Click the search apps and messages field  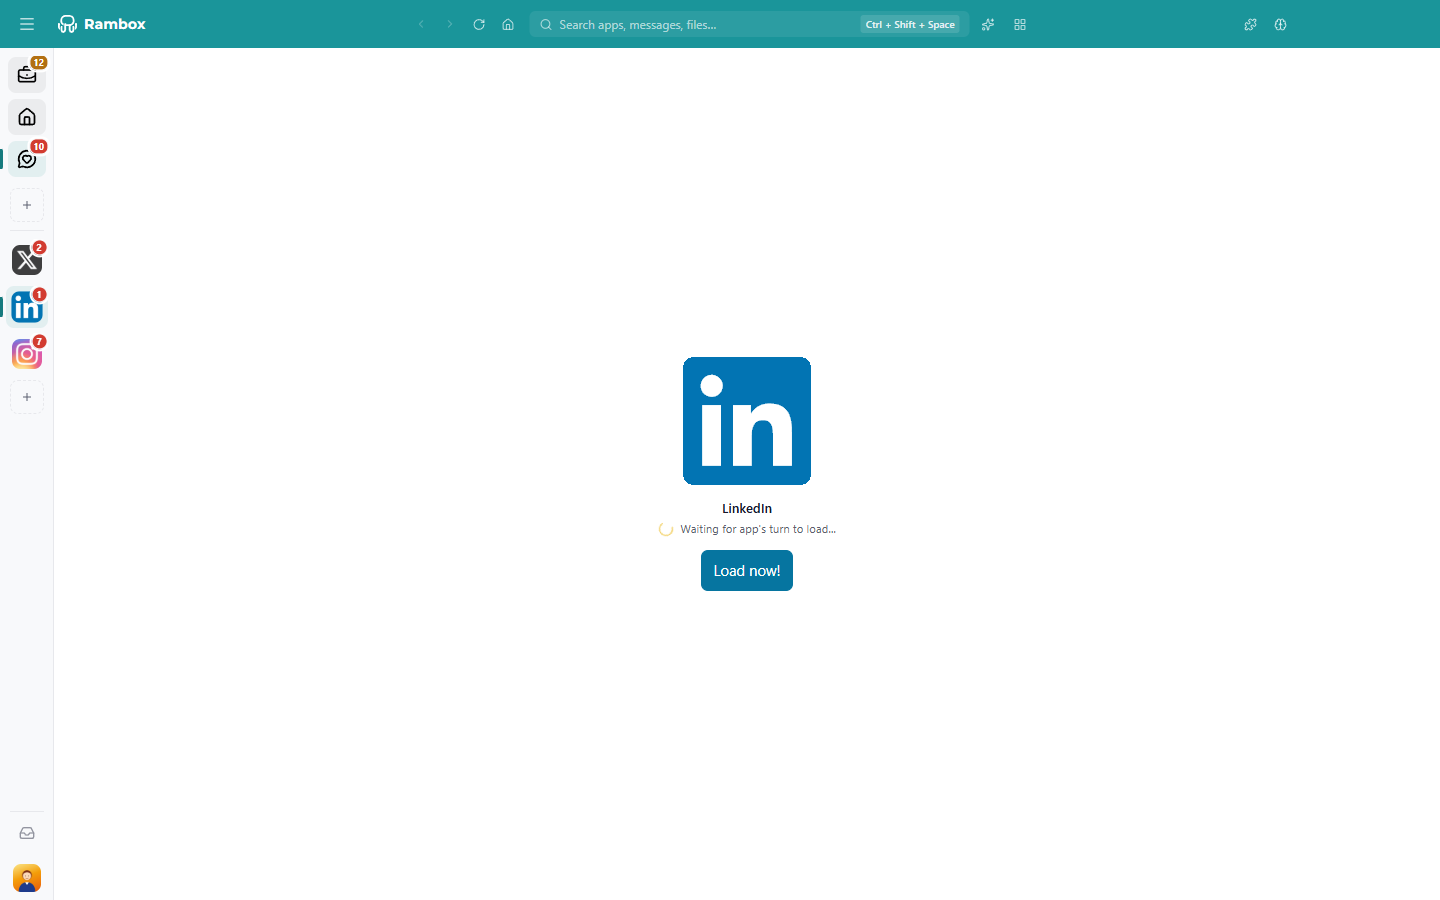pyautogui.click(x=749, y=24)
